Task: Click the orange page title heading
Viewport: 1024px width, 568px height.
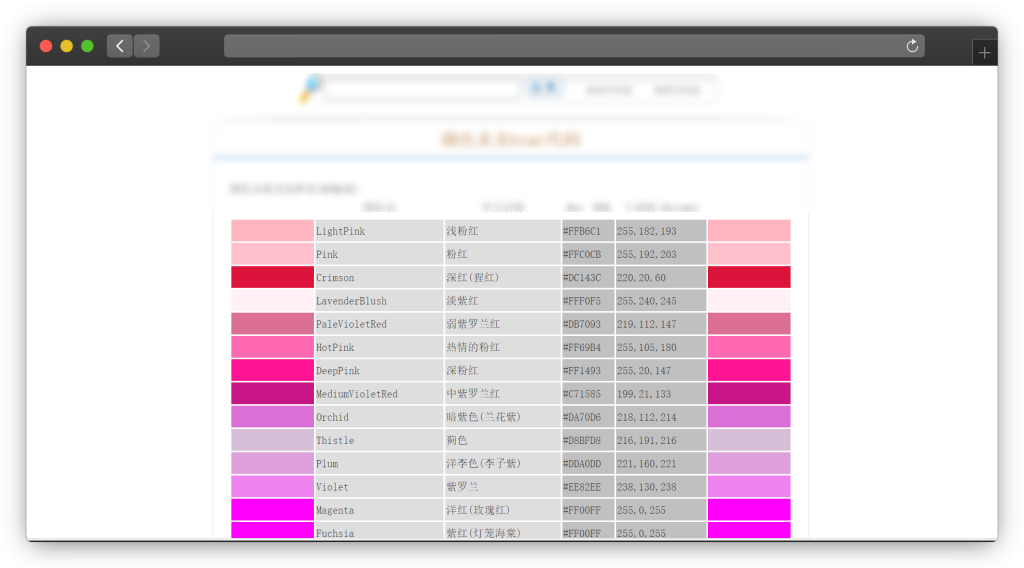Action: 511,140
